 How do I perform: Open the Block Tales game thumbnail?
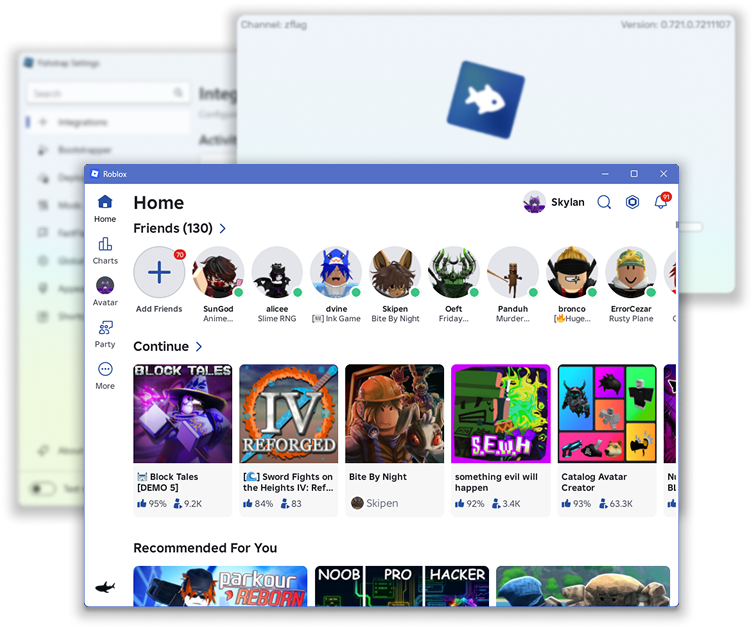point(183,414)
